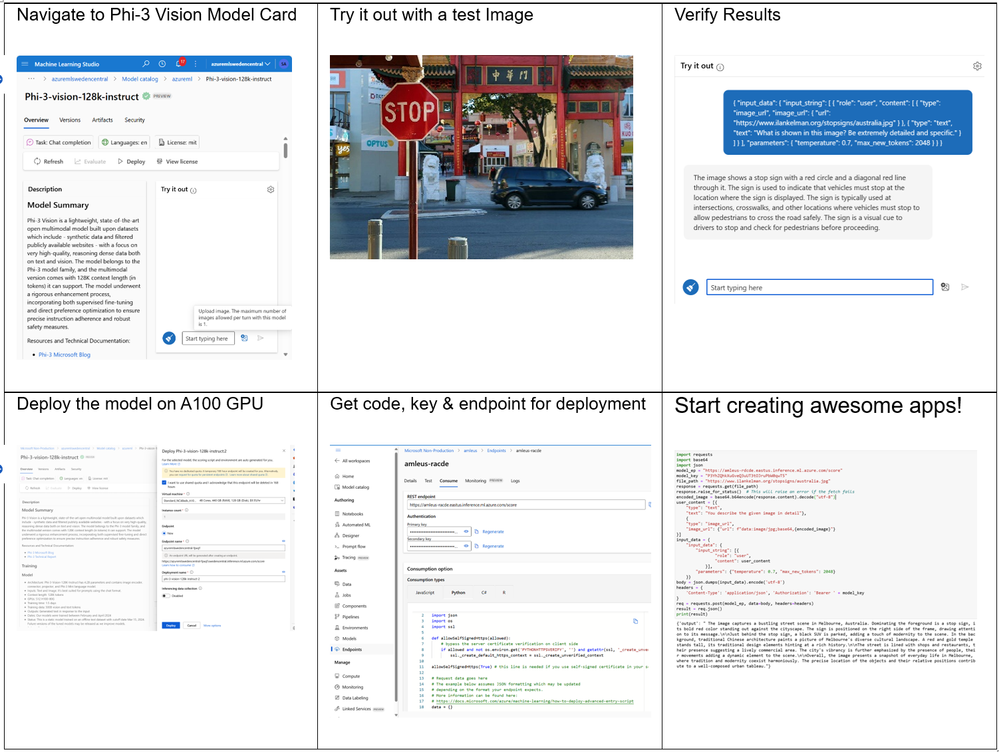Viewport: 999px width, 752px height.
Task: Click the verified green checkmark beside the model title
Action: coord(146,96)
